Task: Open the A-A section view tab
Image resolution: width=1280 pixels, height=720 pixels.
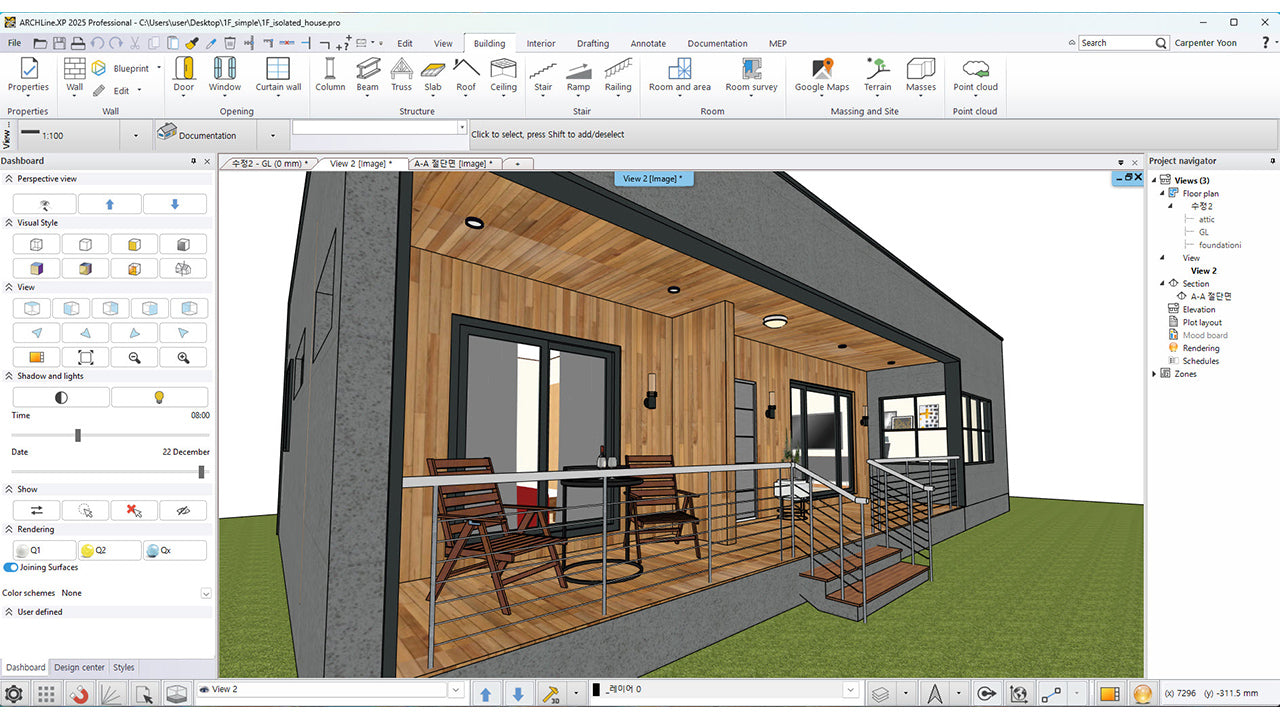Action: [452, 163]
